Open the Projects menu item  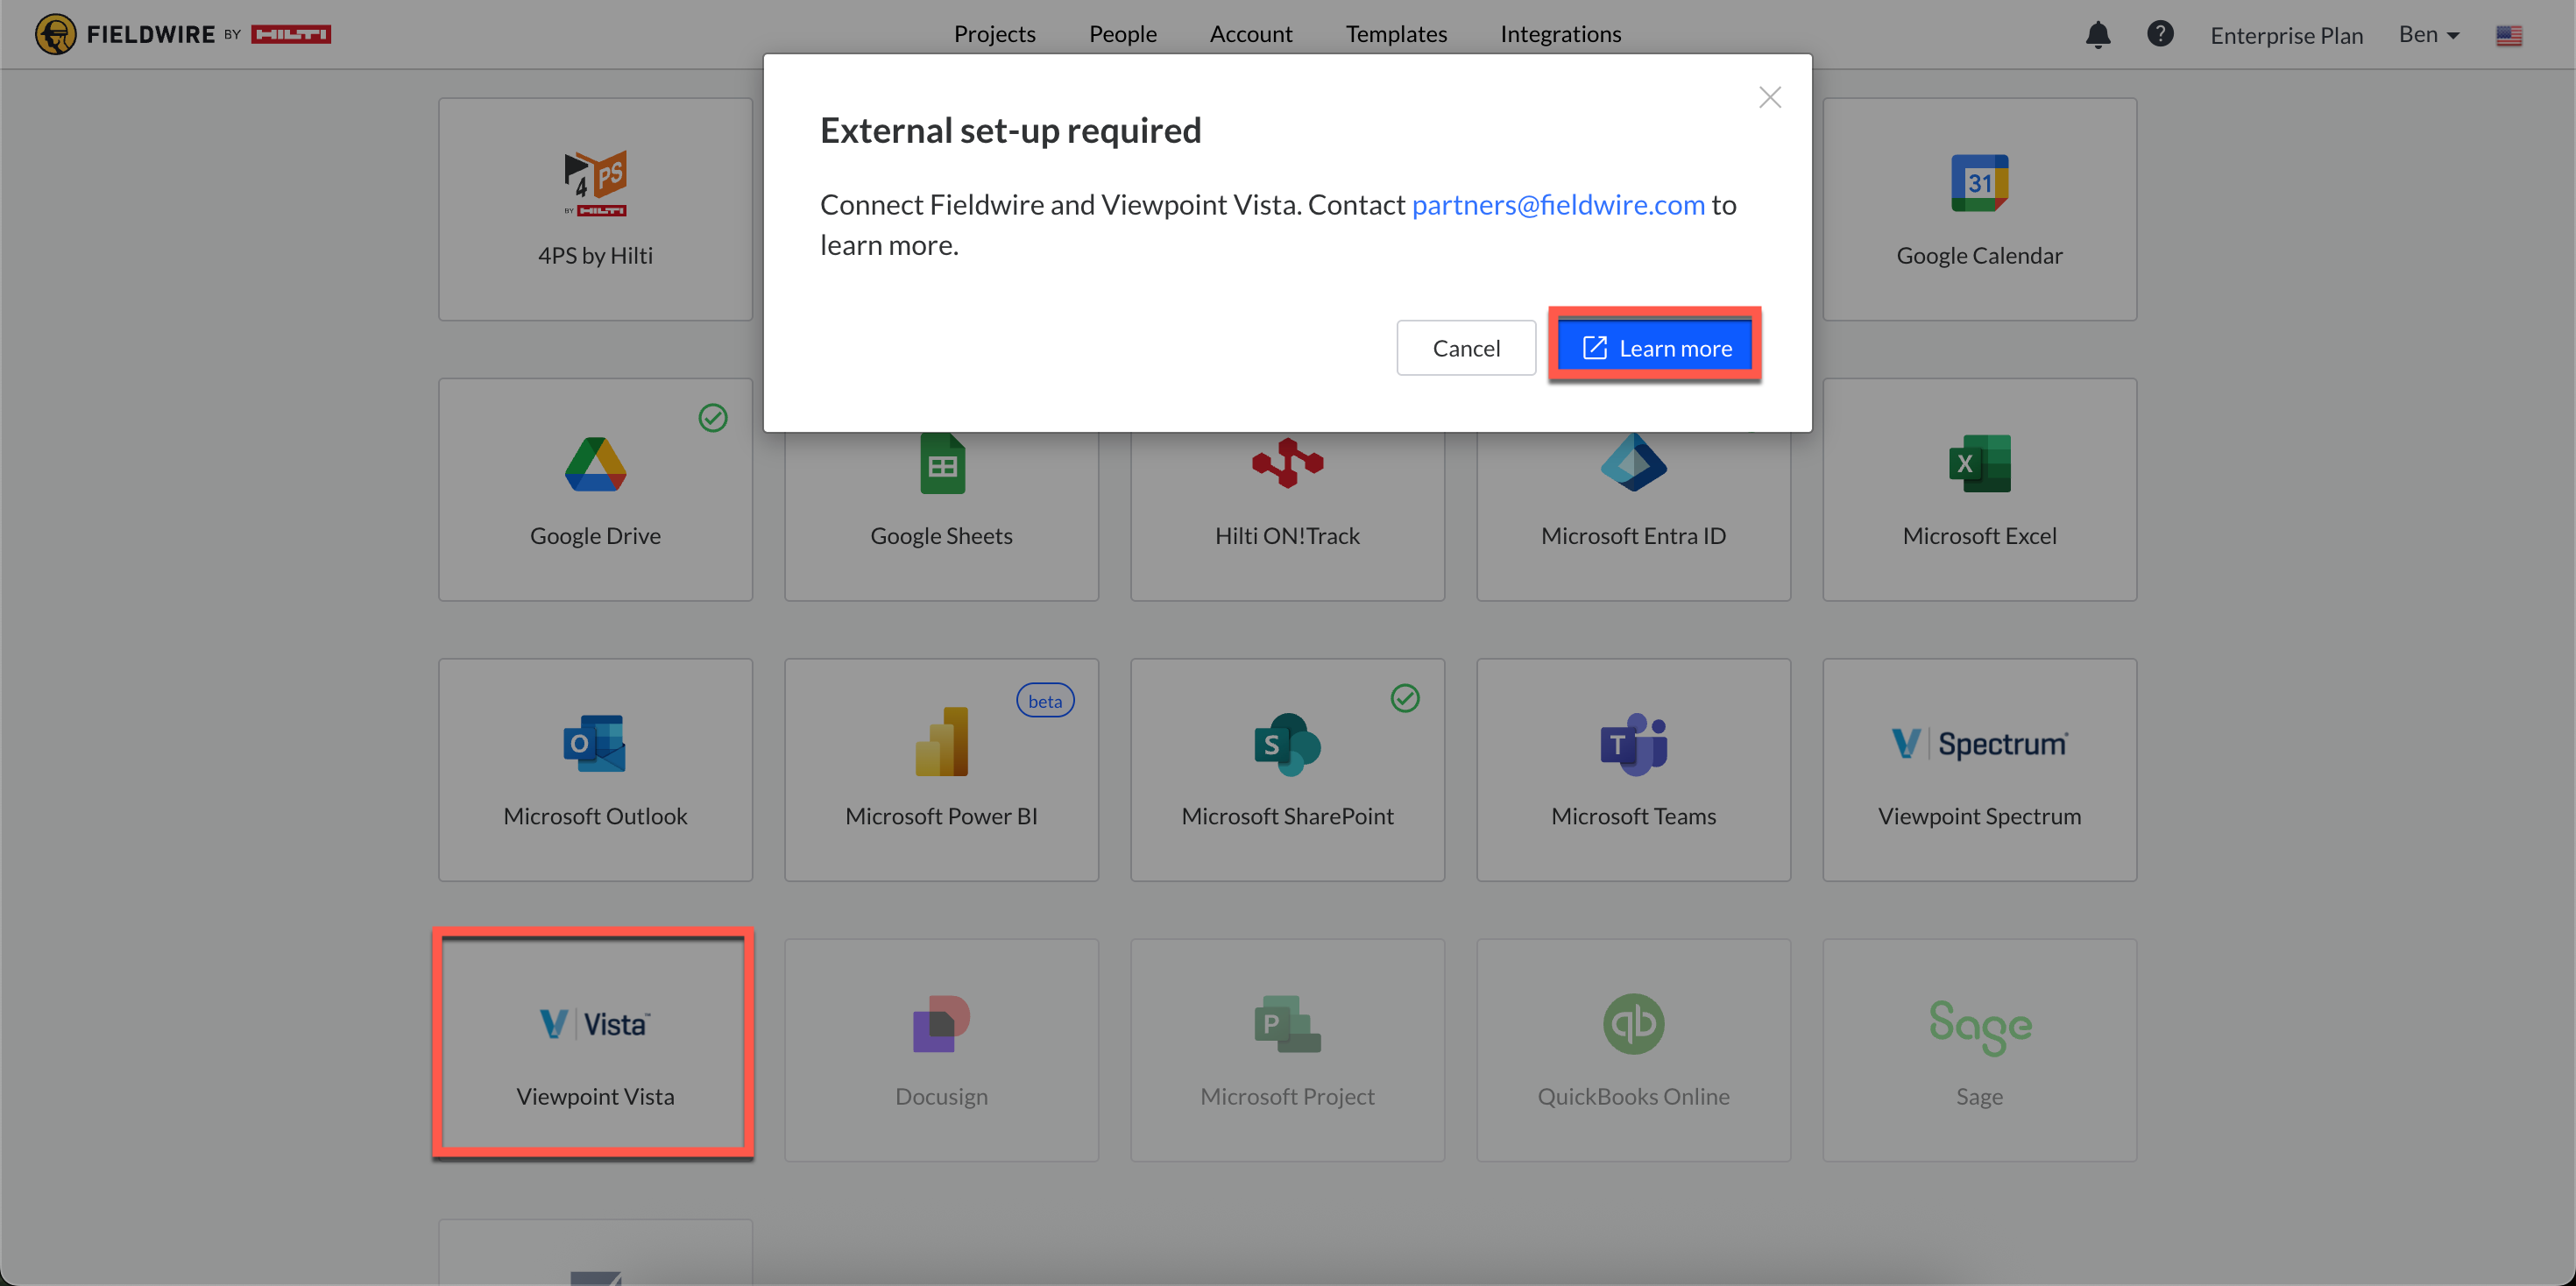994,34
